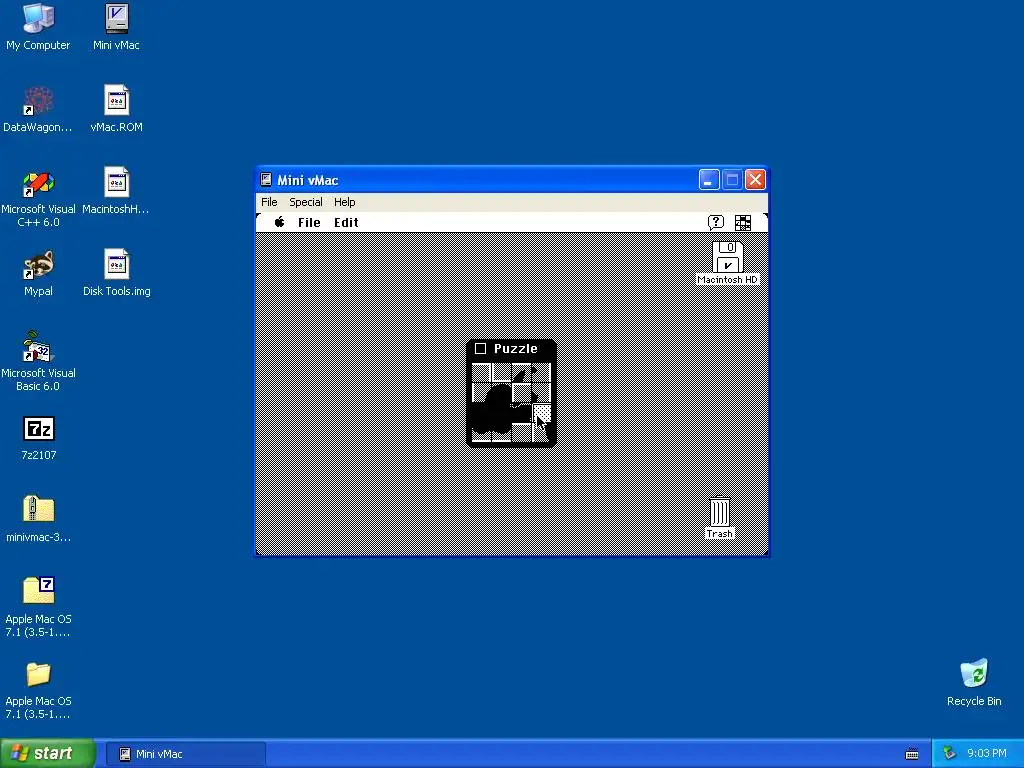Click the Puzzle window title bar
Viewport: 1024px width, 768px height.
(x=511, y=349)
